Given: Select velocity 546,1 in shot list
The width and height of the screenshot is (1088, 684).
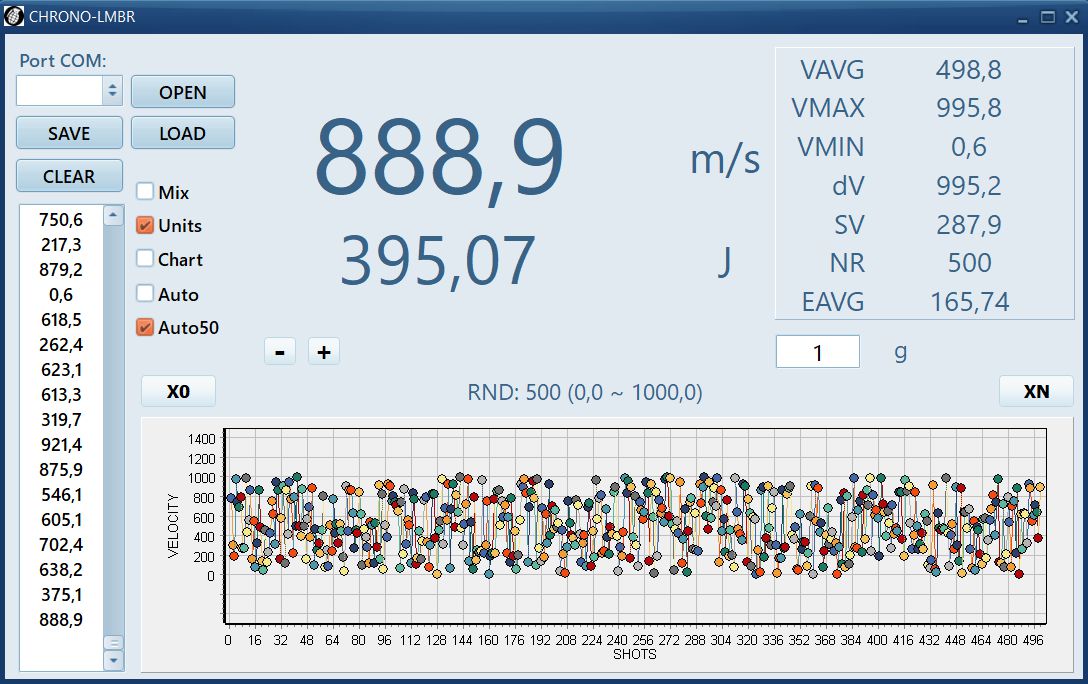Looking at the screenshot, I should [61, 495].
